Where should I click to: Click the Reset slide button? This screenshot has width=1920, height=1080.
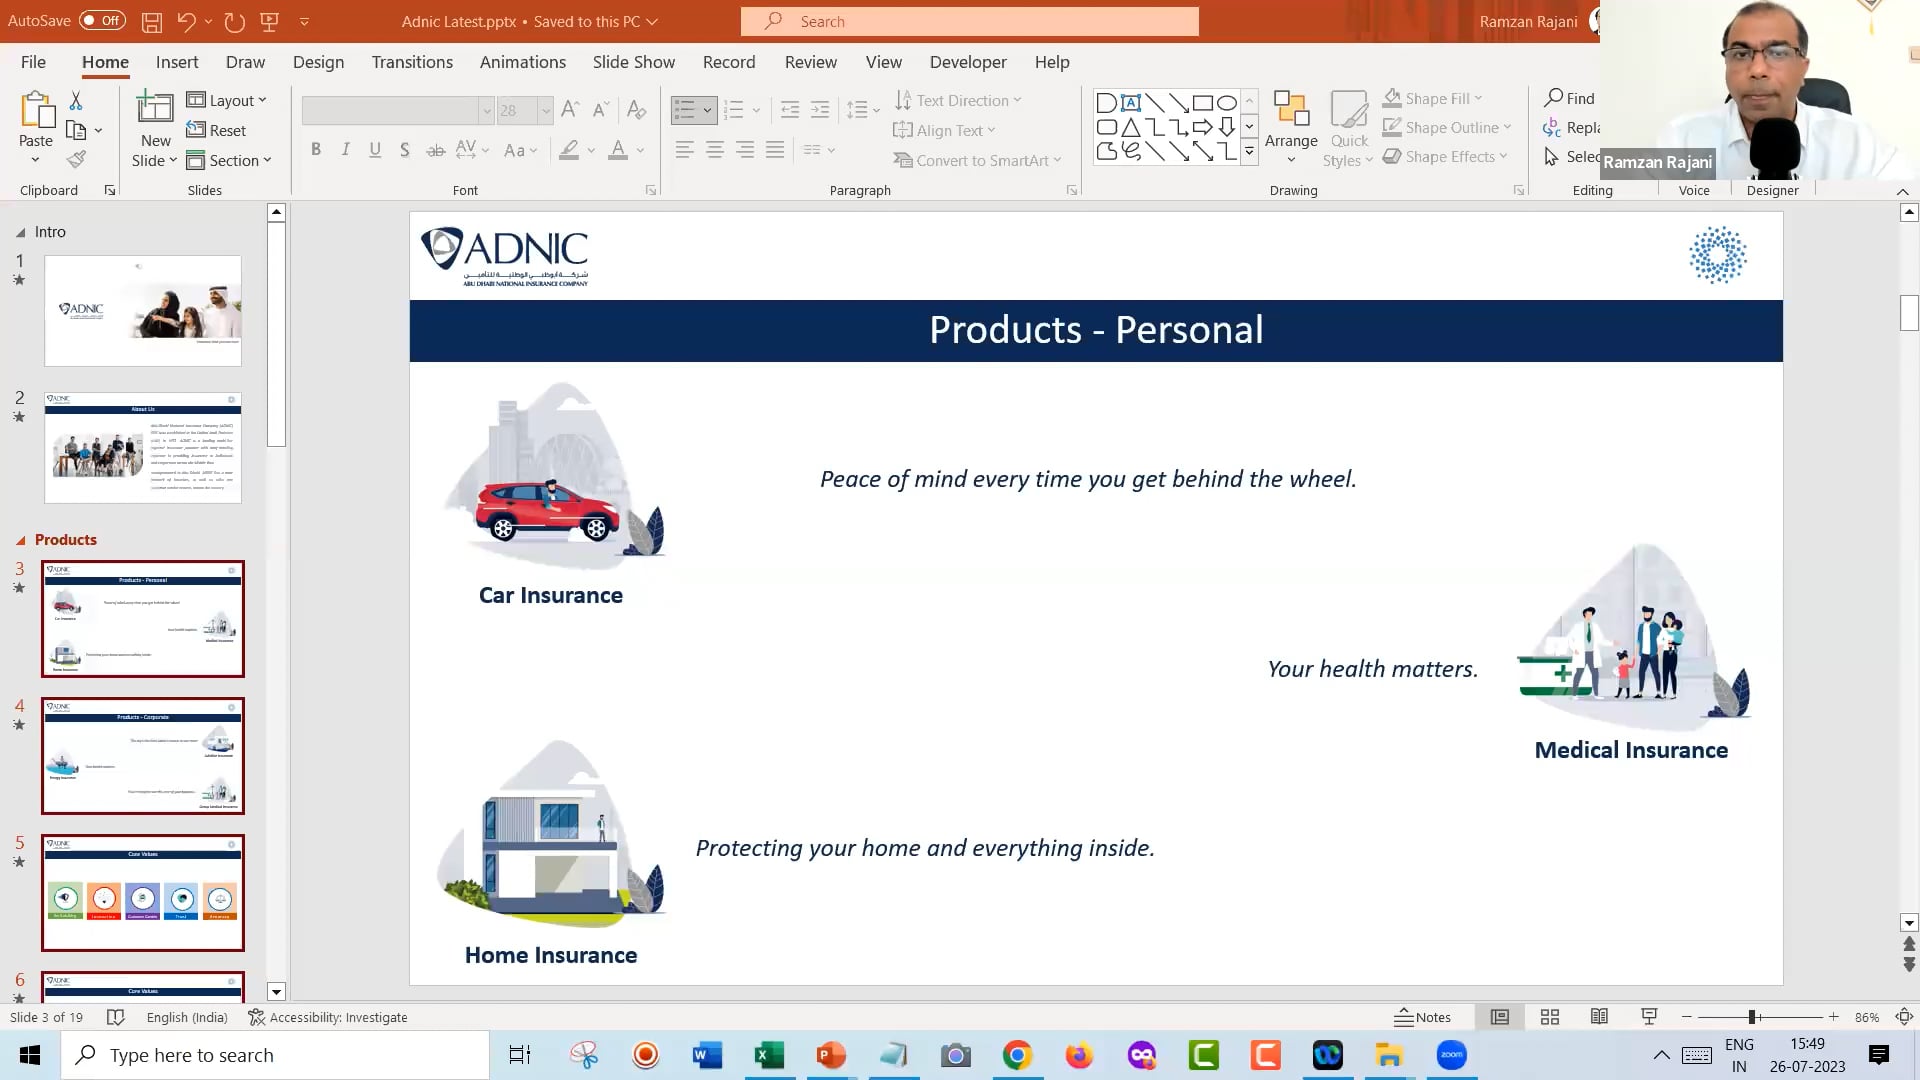(x=217, y=130)
